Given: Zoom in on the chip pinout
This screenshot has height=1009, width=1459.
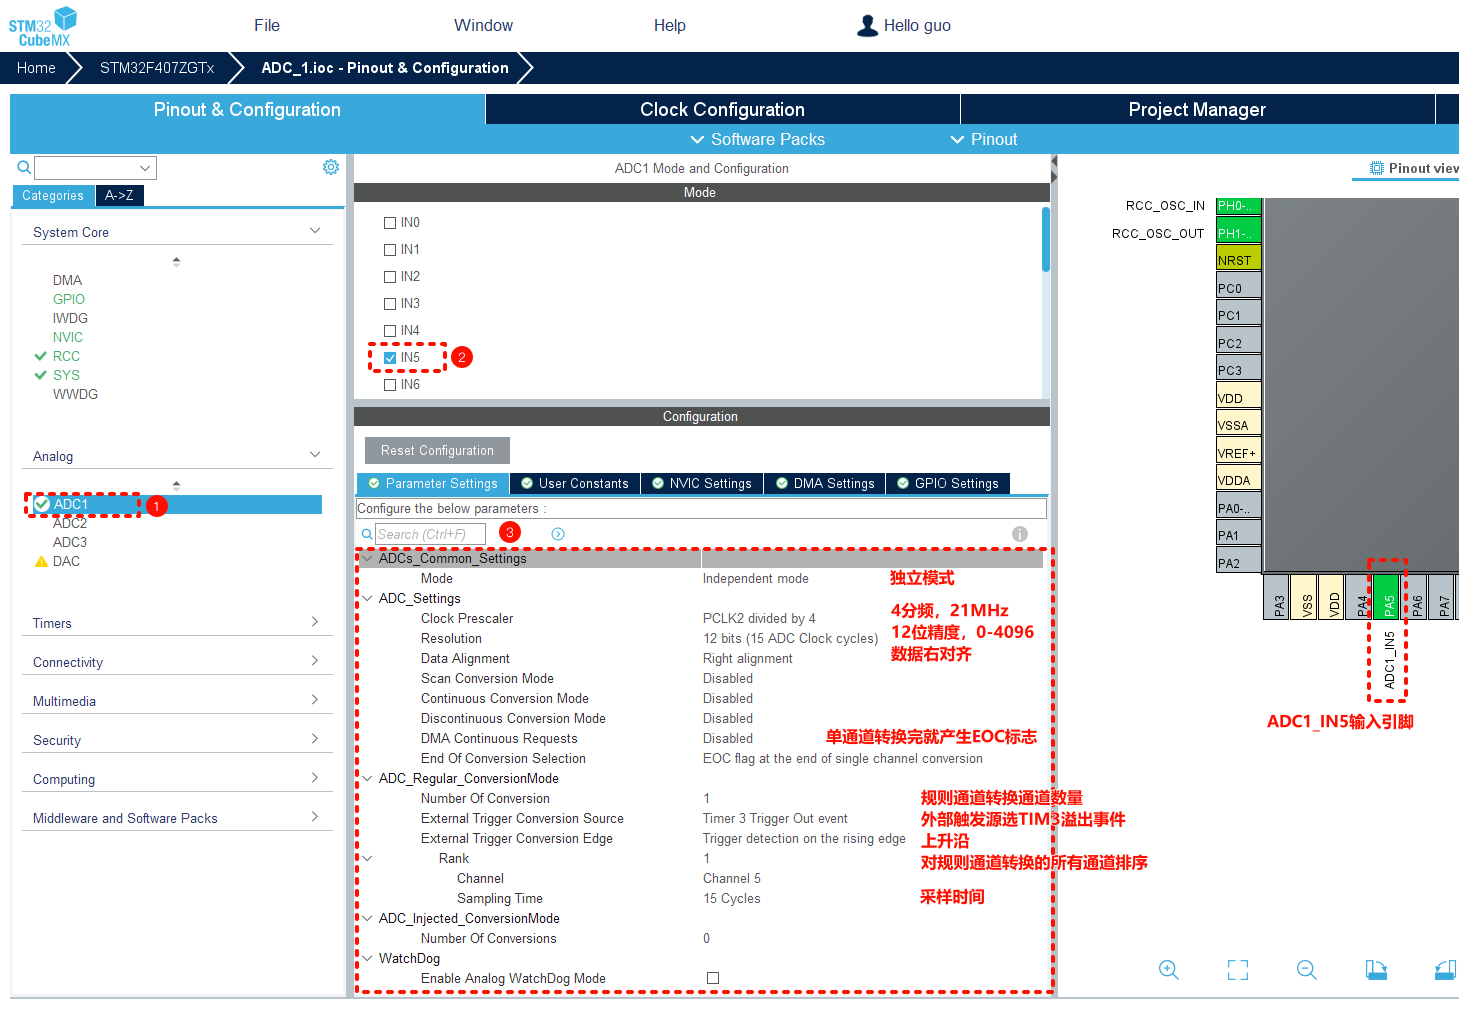Looking at the screenshot, I should pos(1169,969).
